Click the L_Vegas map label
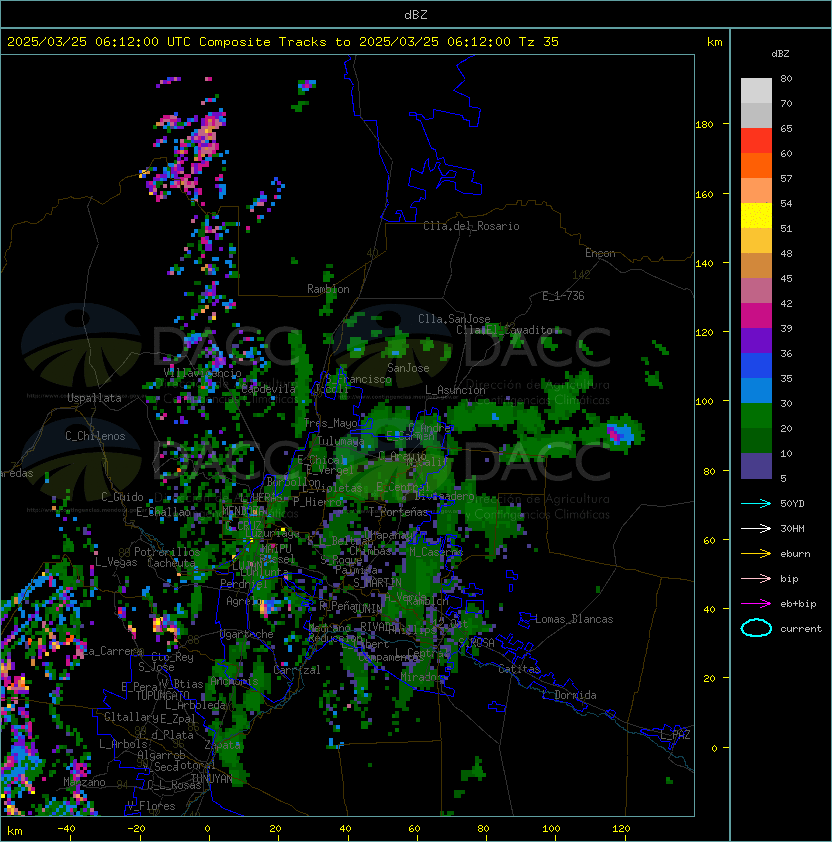832x842 pixels. (x=116, y=562)
